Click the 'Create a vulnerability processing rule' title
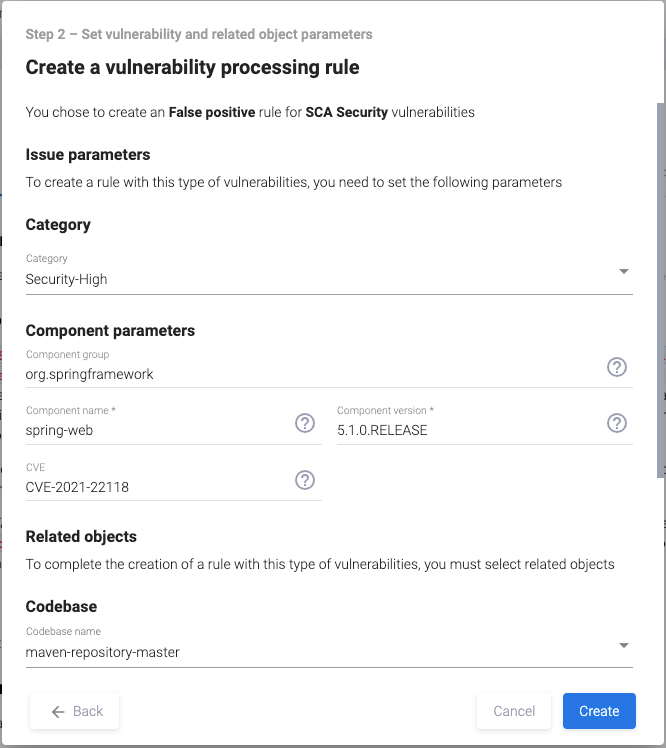Viewport: 666px width, 748px height. 192,68
